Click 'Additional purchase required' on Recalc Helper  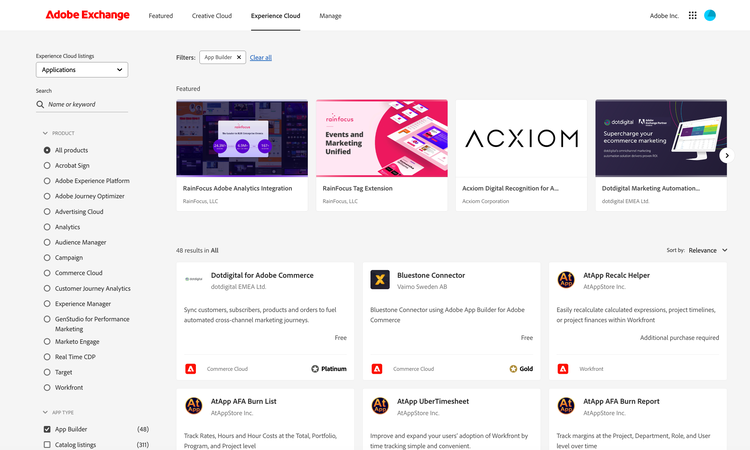679,338
